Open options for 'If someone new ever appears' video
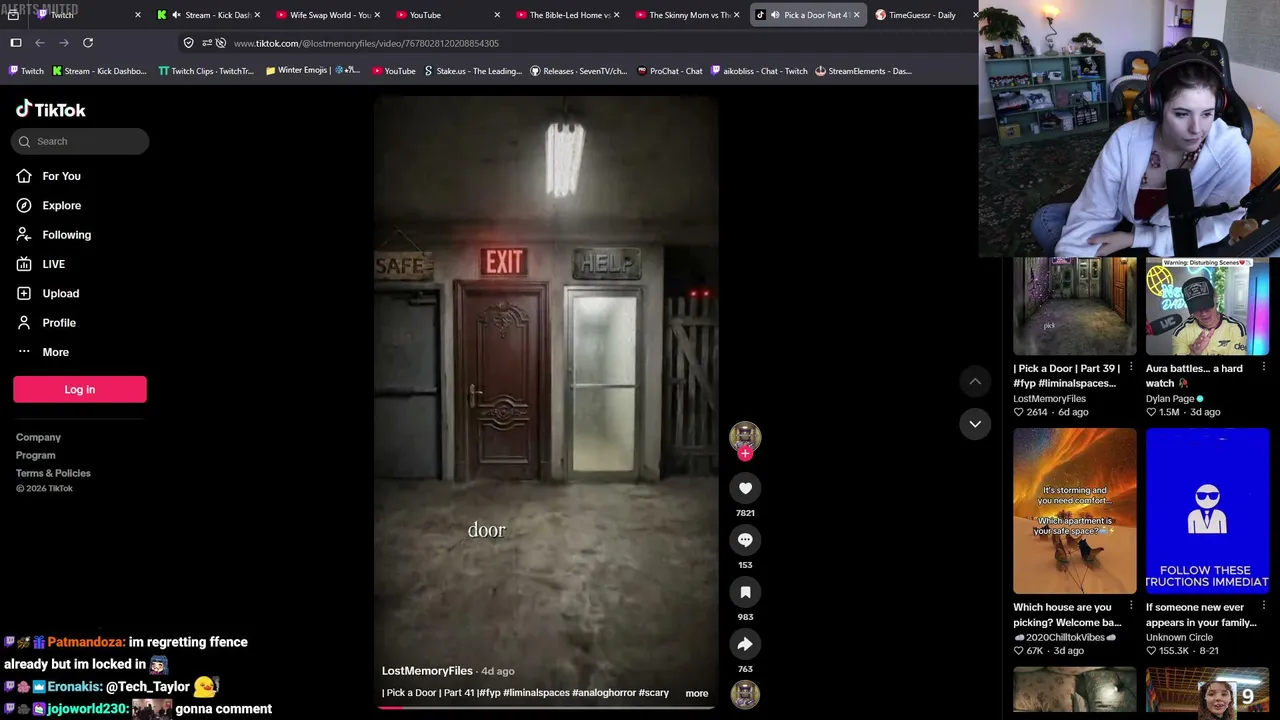 click(1263, 607)
